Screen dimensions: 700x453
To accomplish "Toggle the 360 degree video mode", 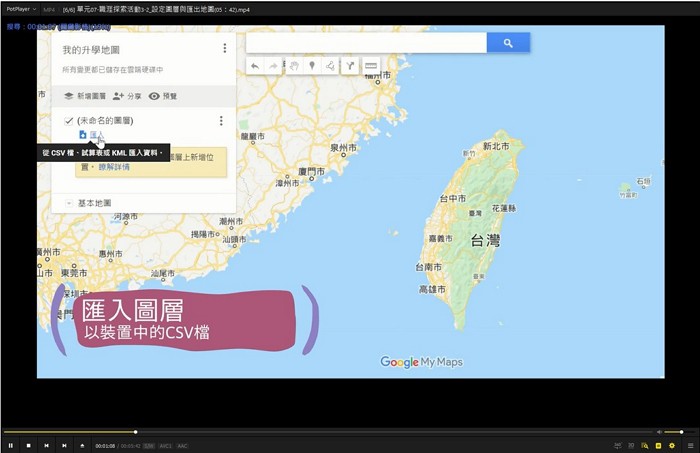I will point(619,445).
